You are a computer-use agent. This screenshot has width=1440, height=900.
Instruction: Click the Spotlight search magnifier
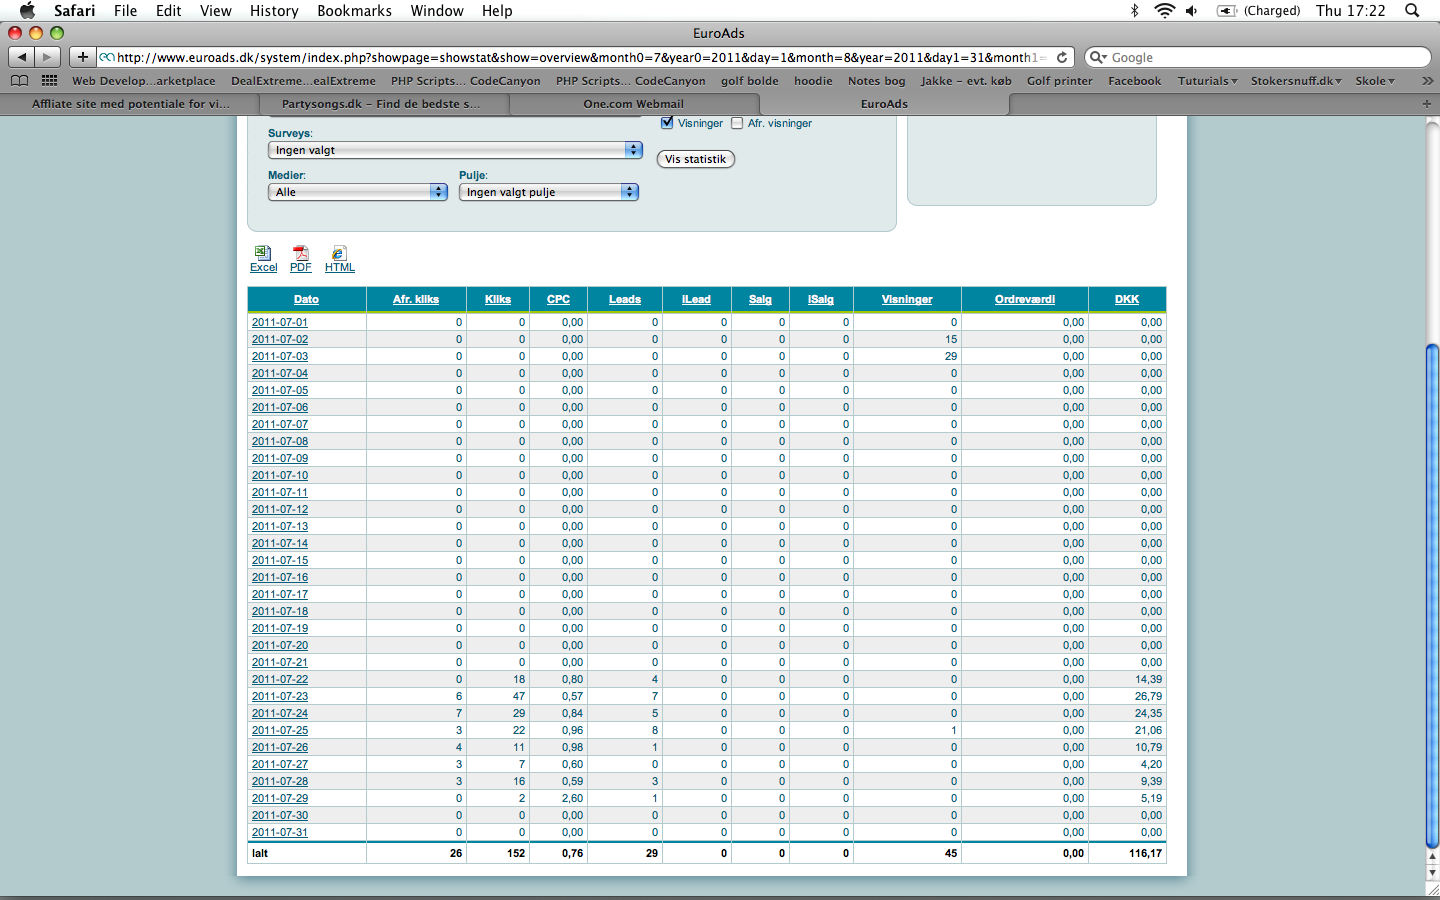click(x=1411, y=11)
